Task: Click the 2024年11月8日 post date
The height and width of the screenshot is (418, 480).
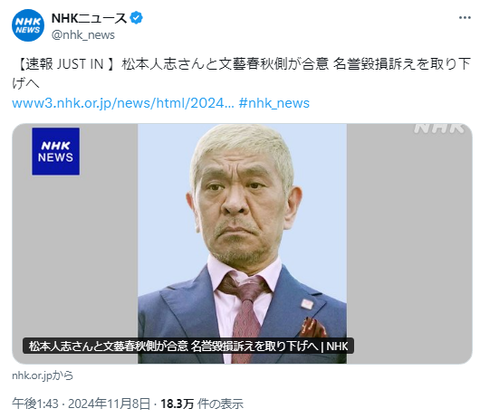Action: click(x=109, y=404)
